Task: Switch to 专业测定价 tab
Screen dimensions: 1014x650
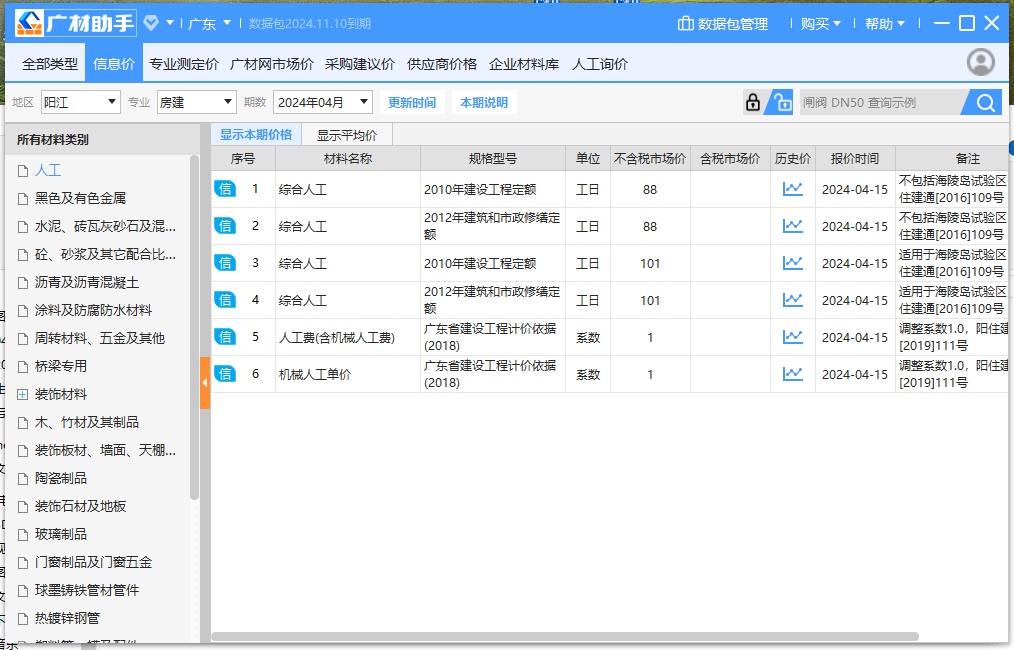Action: (x=184, y=63)
